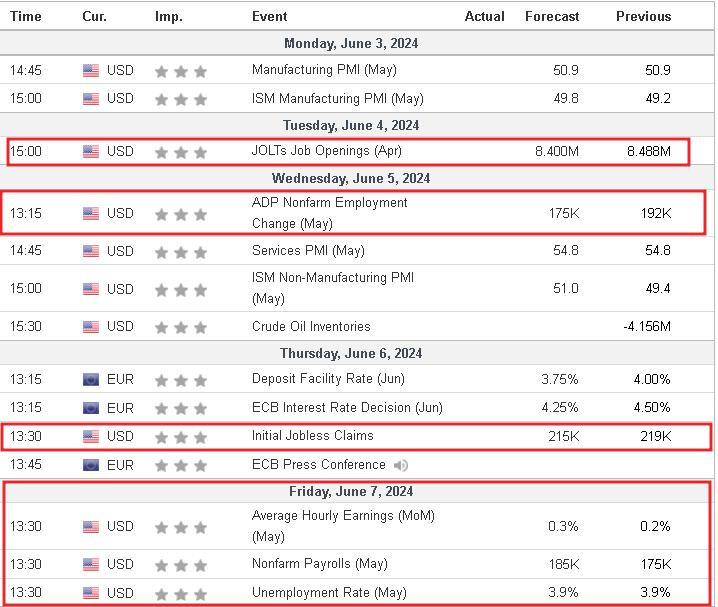
Task: Open the ISM Non-Manufacturing PMI event
Action: [x=332, y=288]
